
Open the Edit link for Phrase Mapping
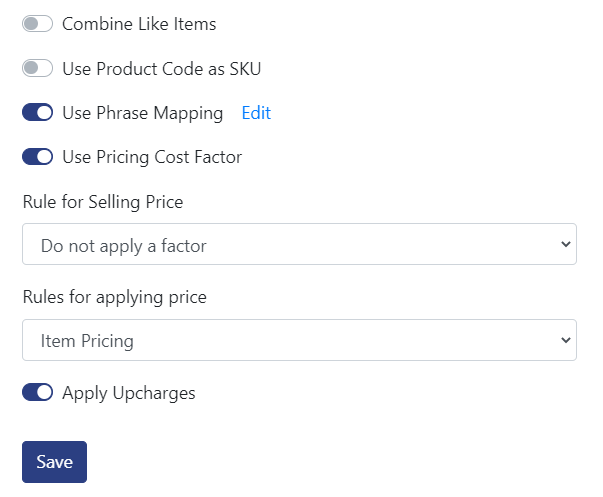pyautogui.click(x=256, y=113)
